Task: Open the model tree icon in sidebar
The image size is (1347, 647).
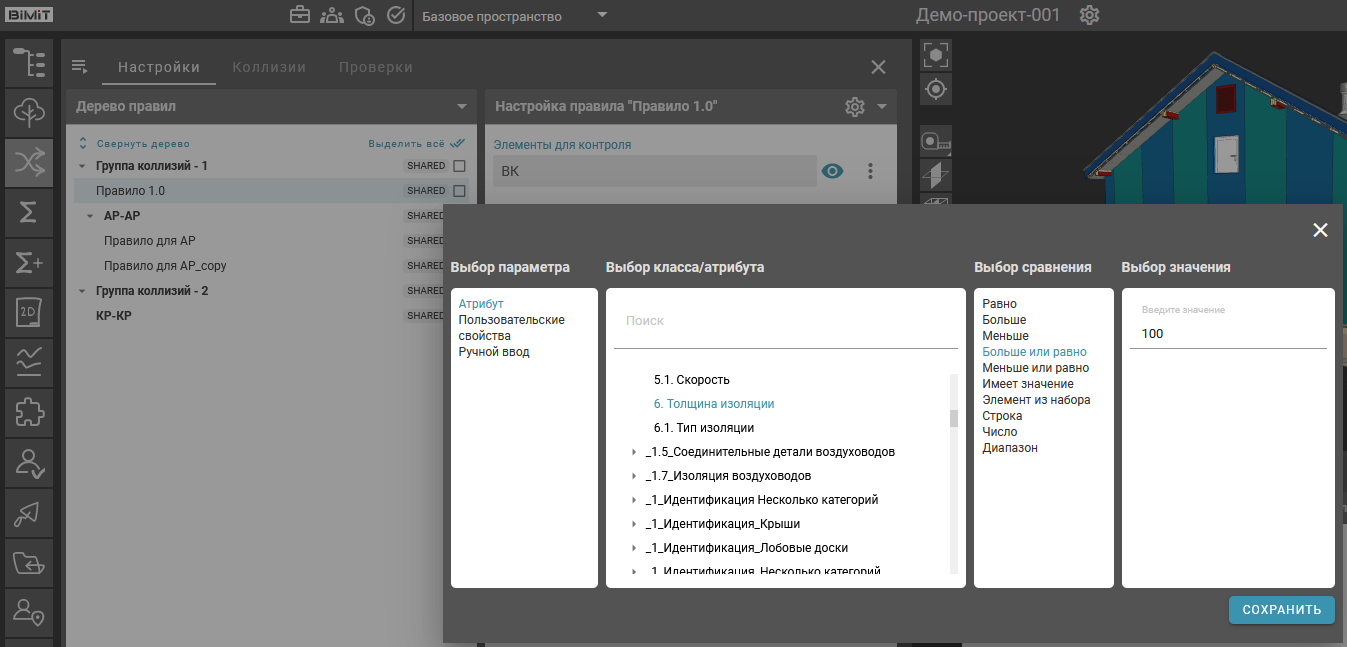Action: coord(29,64)
